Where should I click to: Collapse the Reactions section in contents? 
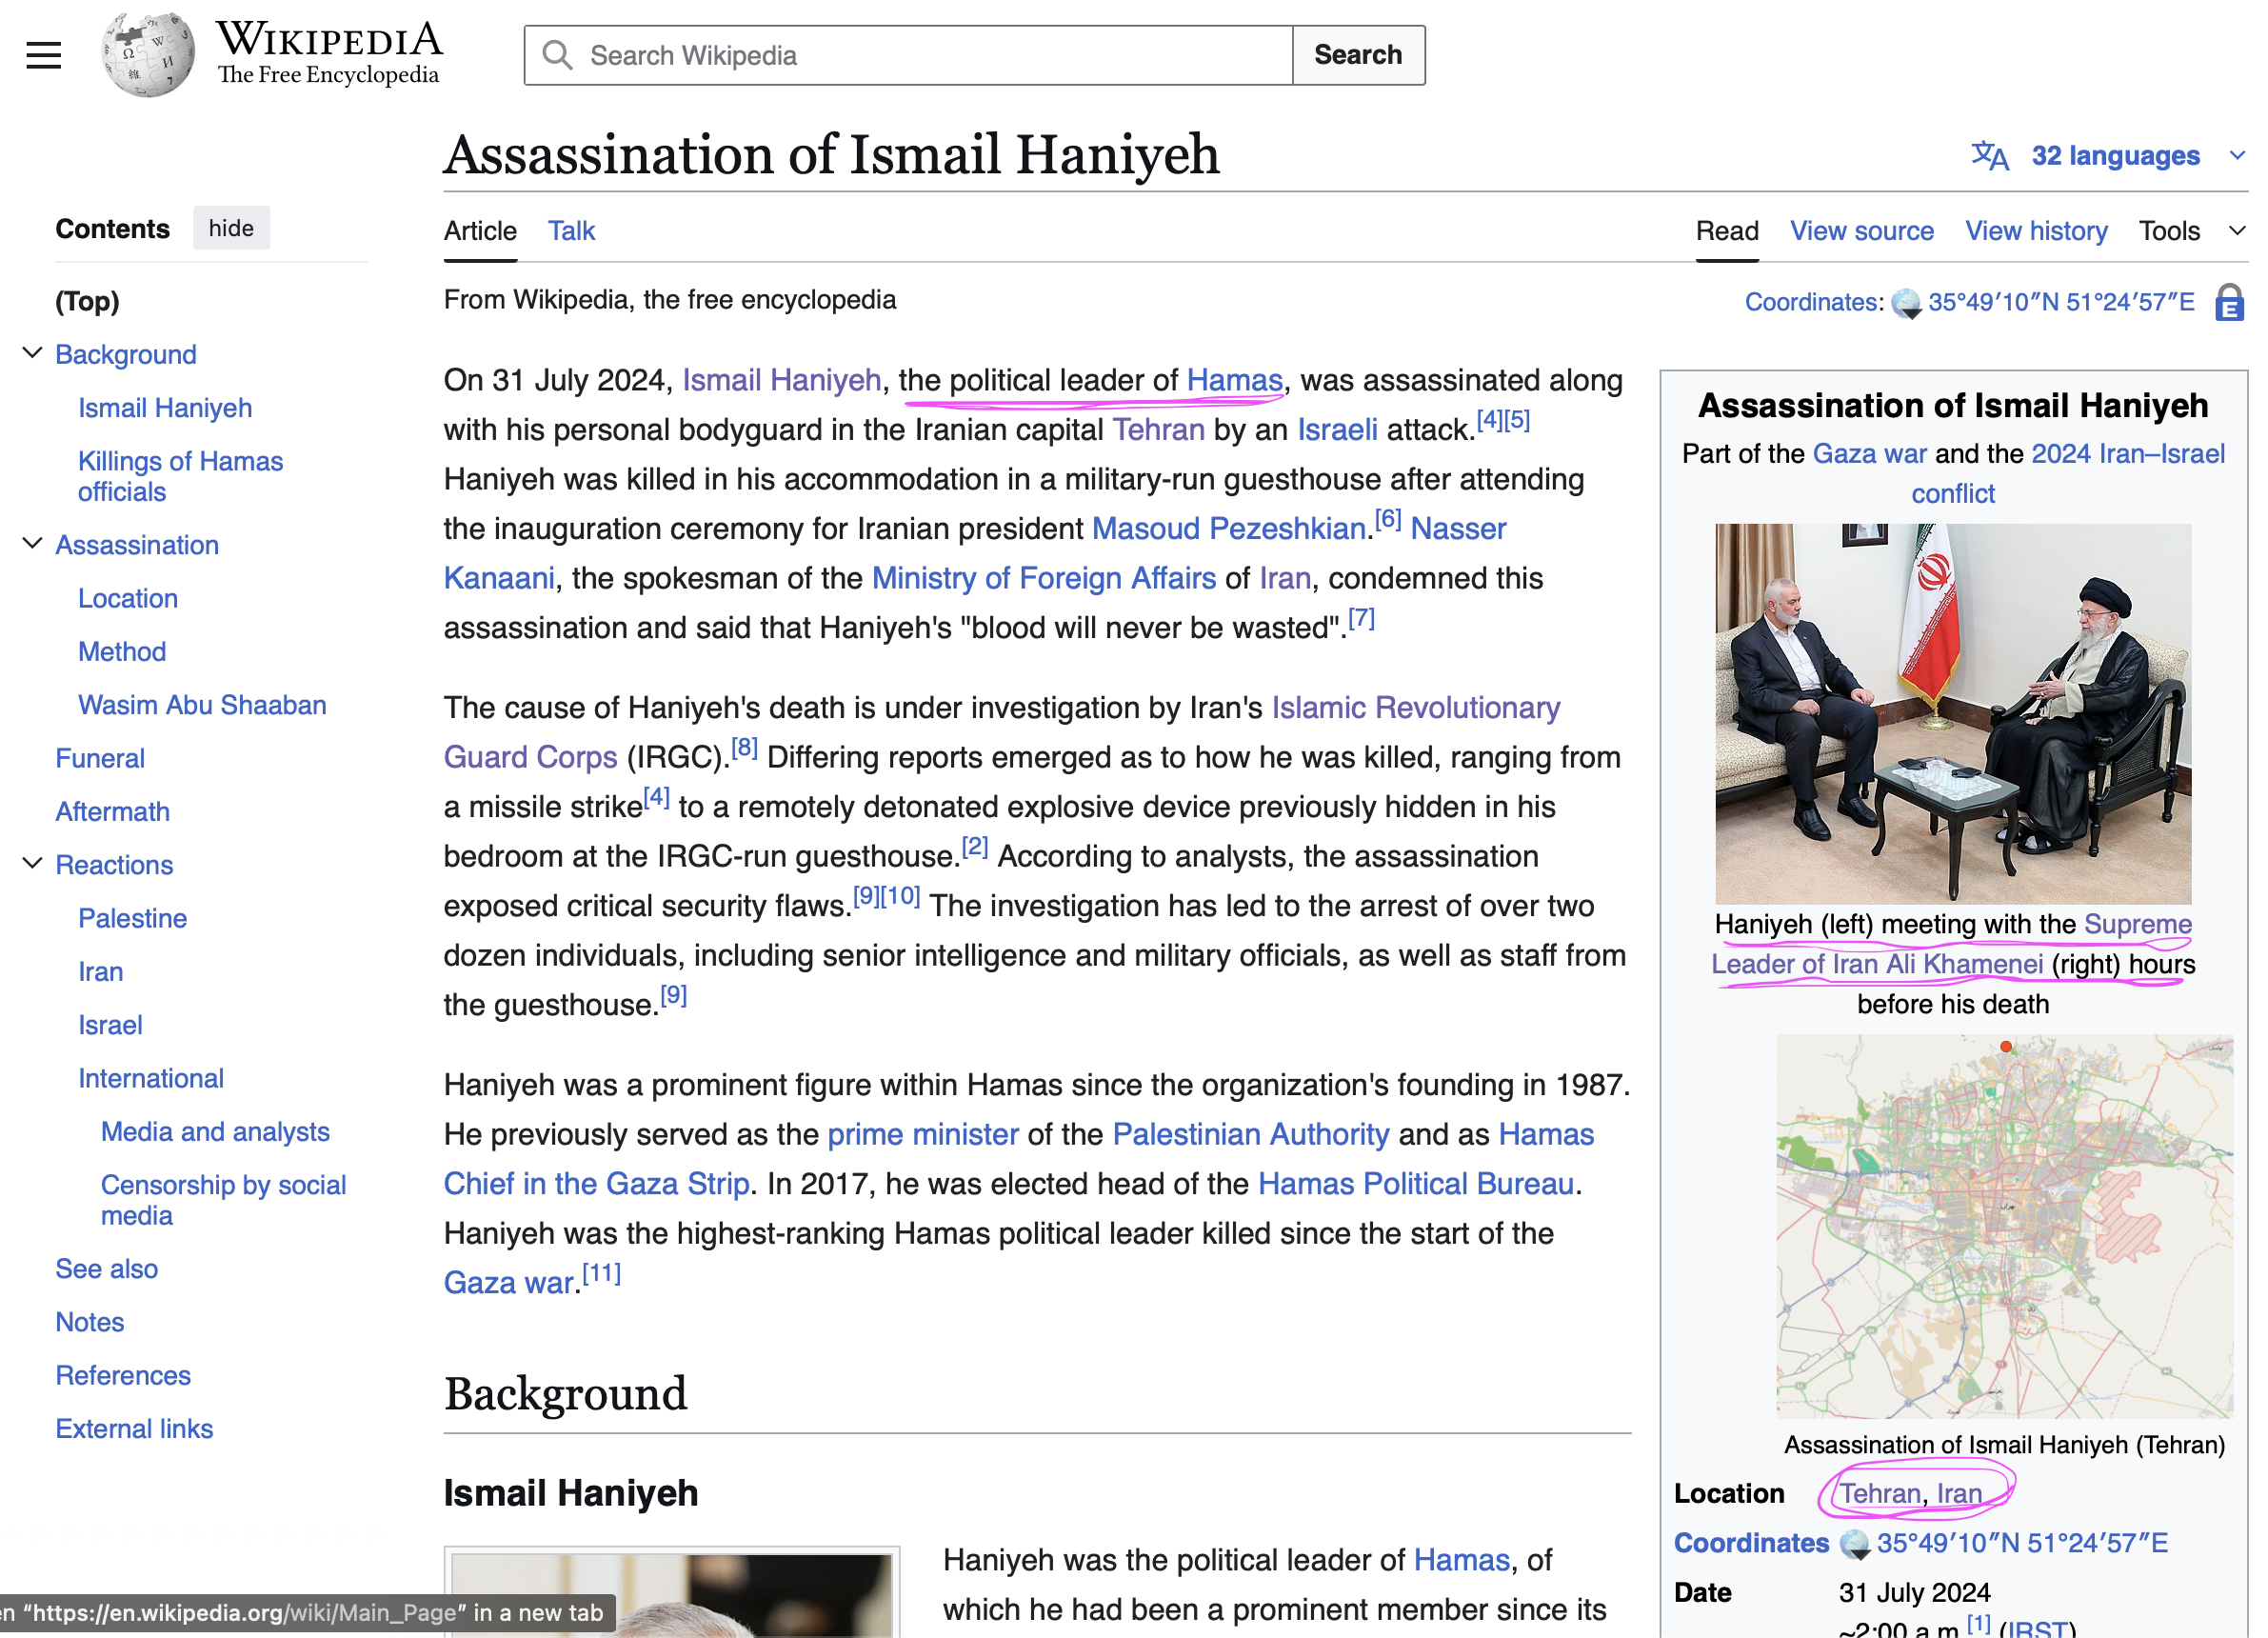point(32,863)
